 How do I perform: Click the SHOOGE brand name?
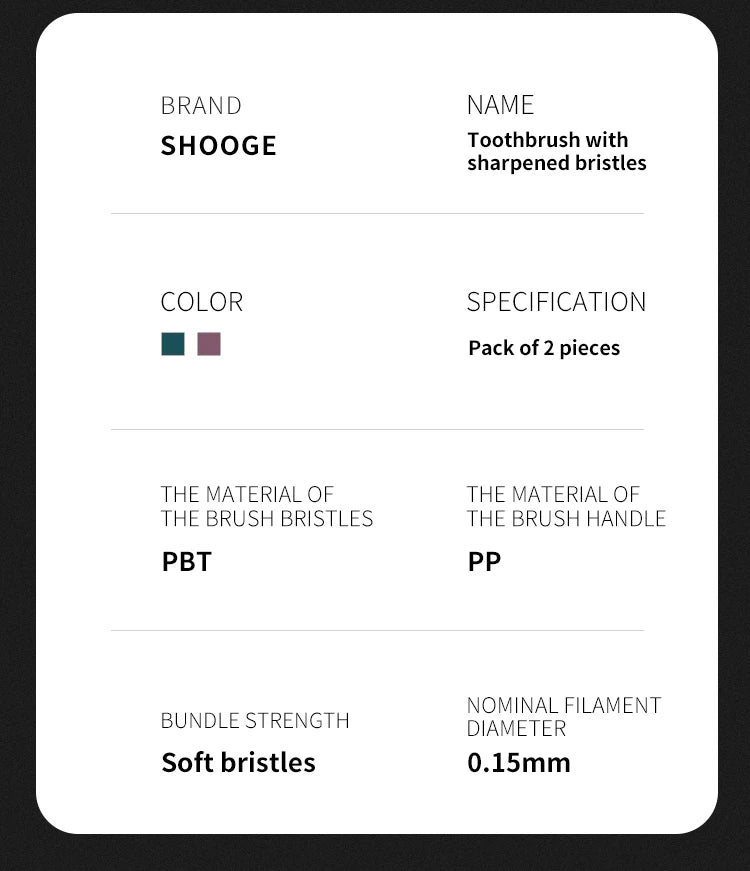218,146
